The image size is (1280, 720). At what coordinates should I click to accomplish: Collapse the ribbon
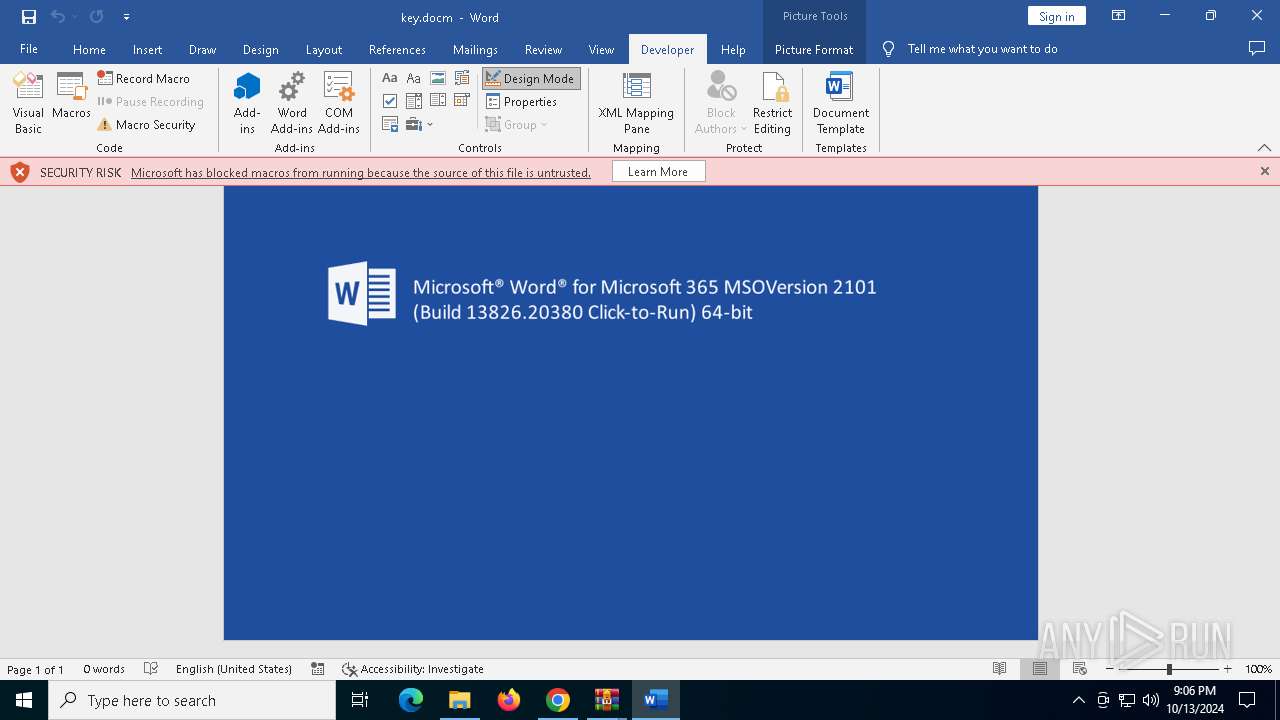pos(1264,147)
